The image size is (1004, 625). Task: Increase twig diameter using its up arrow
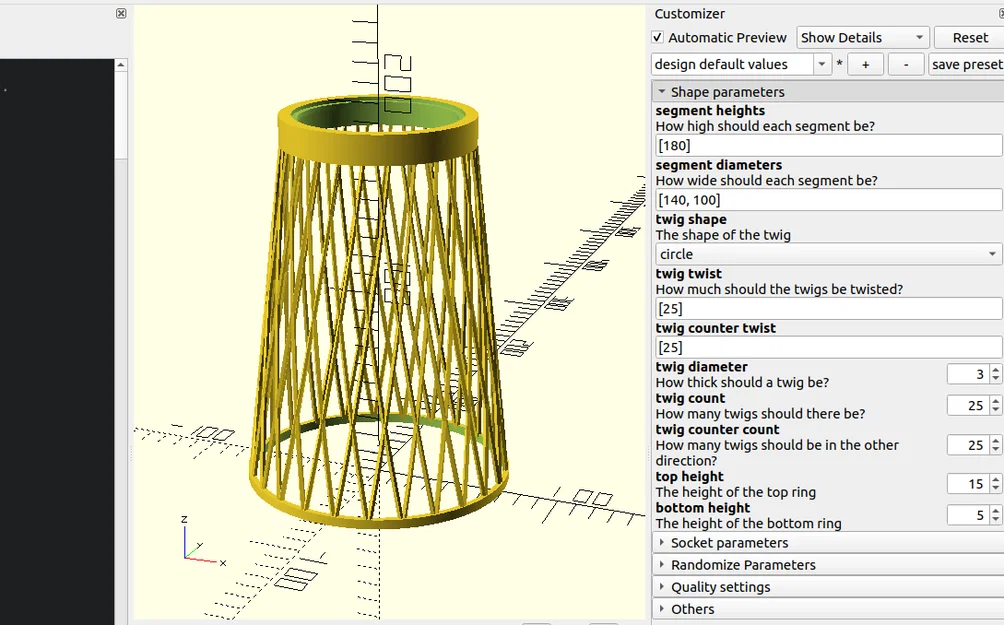[995, 369]
